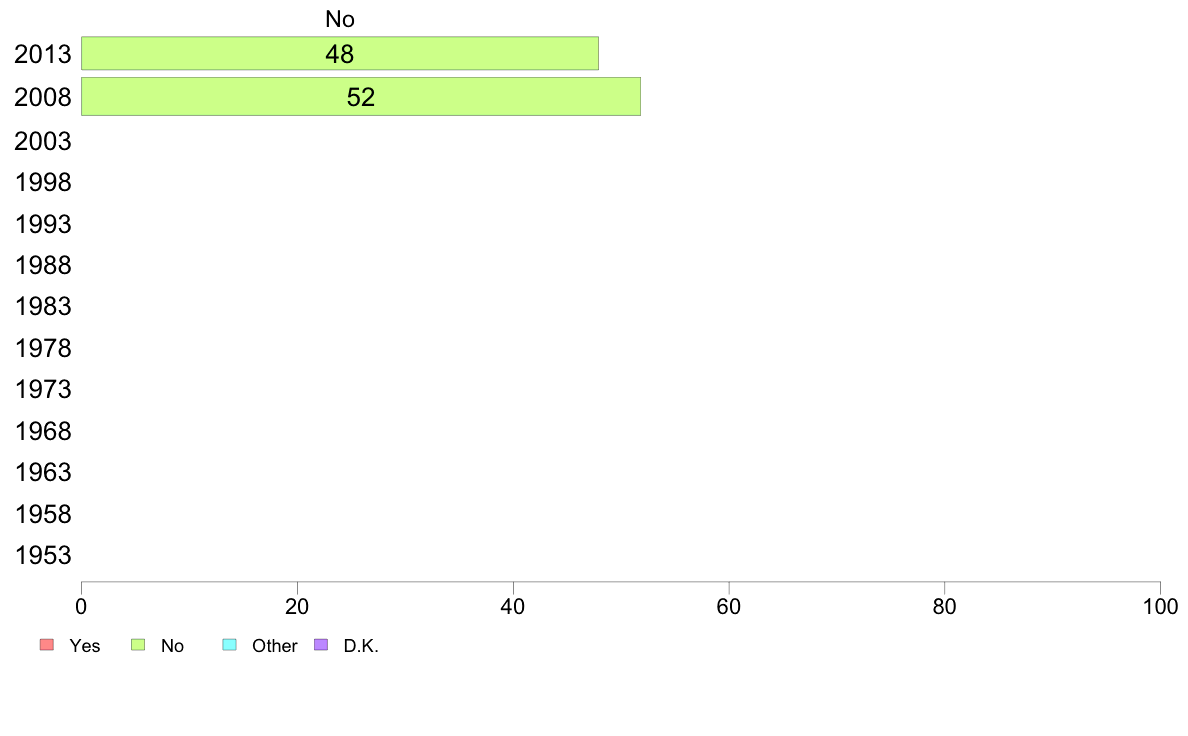Click the 1998 year label

pyautogui.click(x=43, y=183)
